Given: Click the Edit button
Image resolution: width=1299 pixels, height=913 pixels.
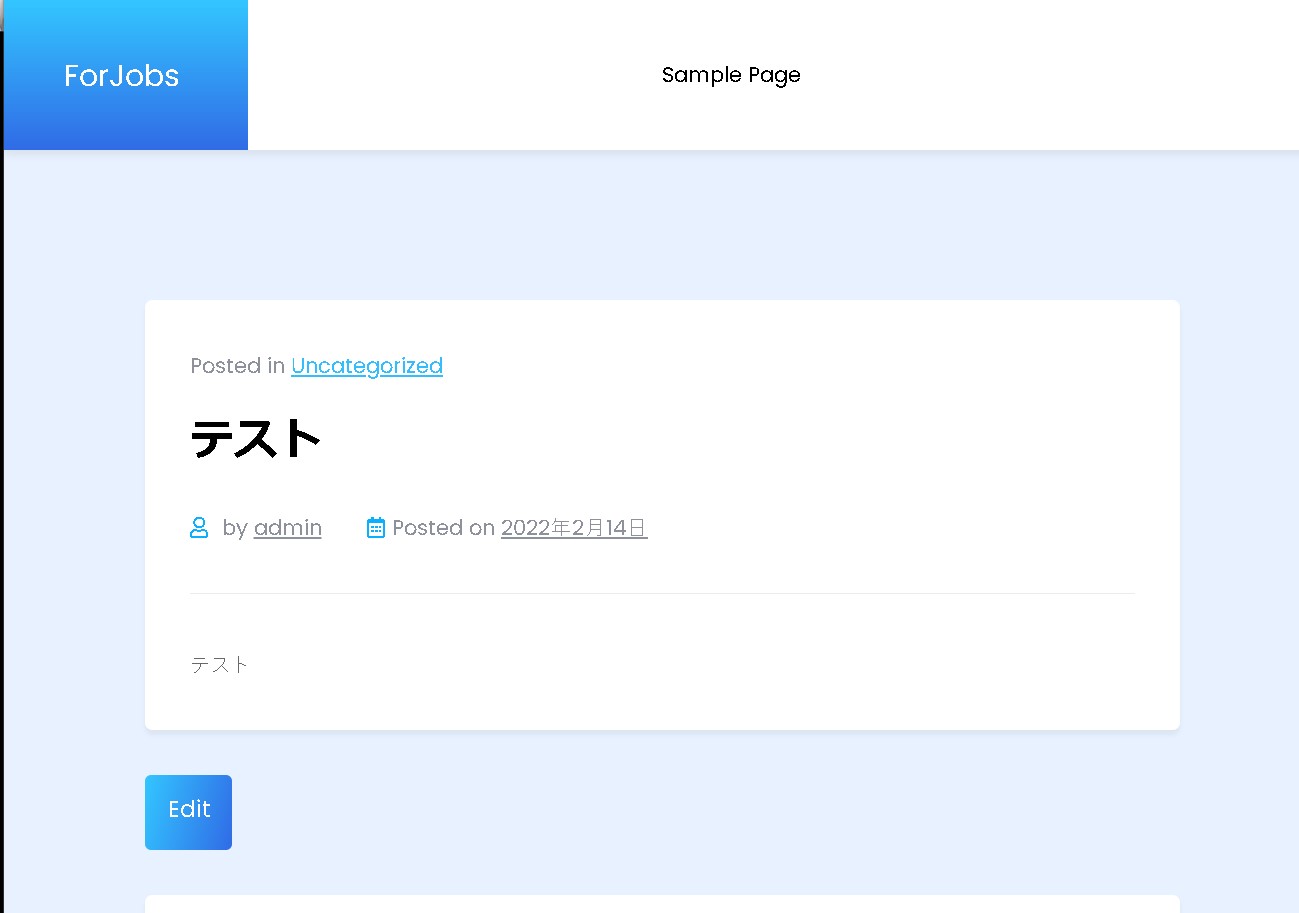Looking at the screenshot, I should point(188,811).
